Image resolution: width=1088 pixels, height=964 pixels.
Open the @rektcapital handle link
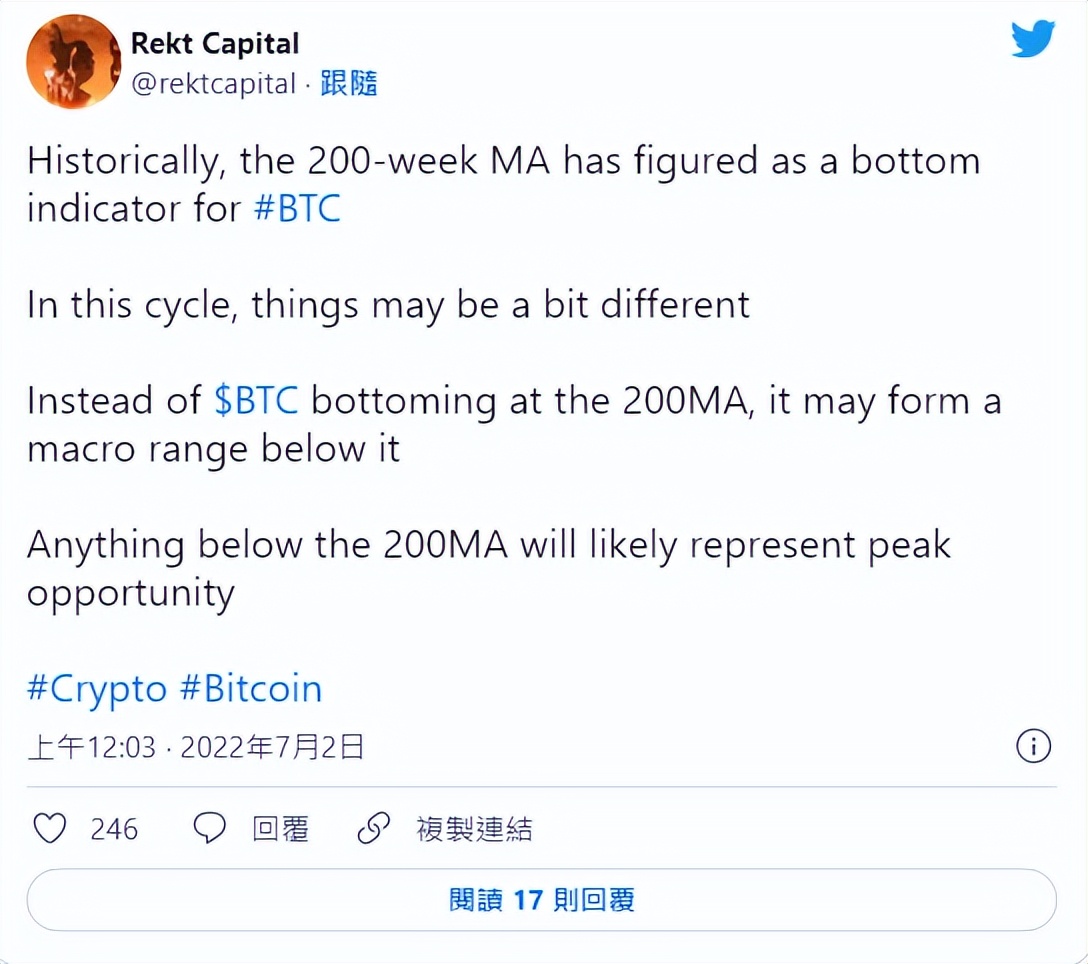[x=214, y=85]
